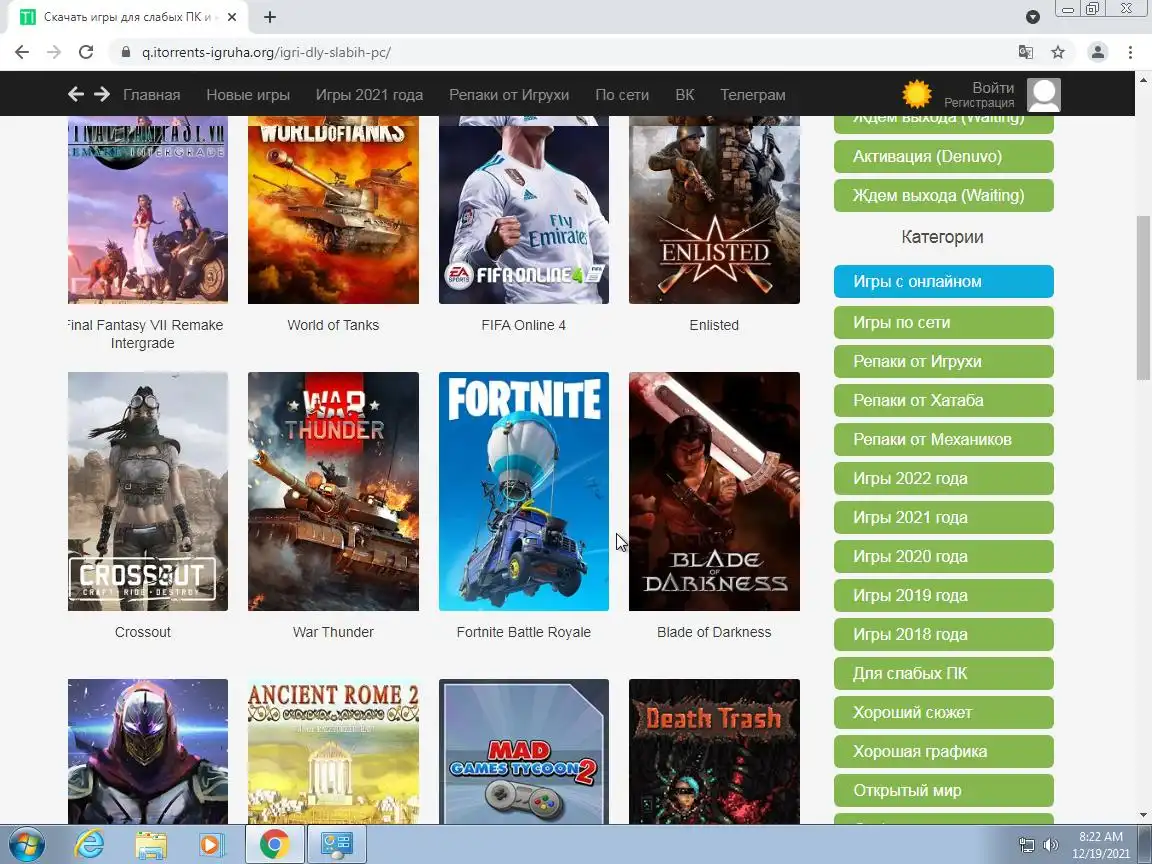The height and width of the screenshot is (864, 1152).
Task: Open the Fortnite cover image
Action: tap(524, 492)
